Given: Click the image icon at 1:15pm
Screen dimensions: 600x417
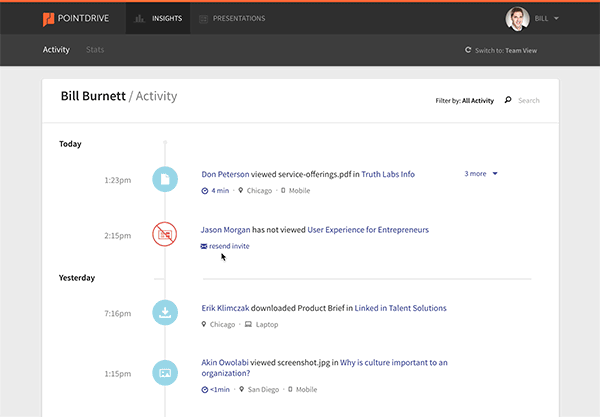Looking at the screenshot, I should coord(165,373).
